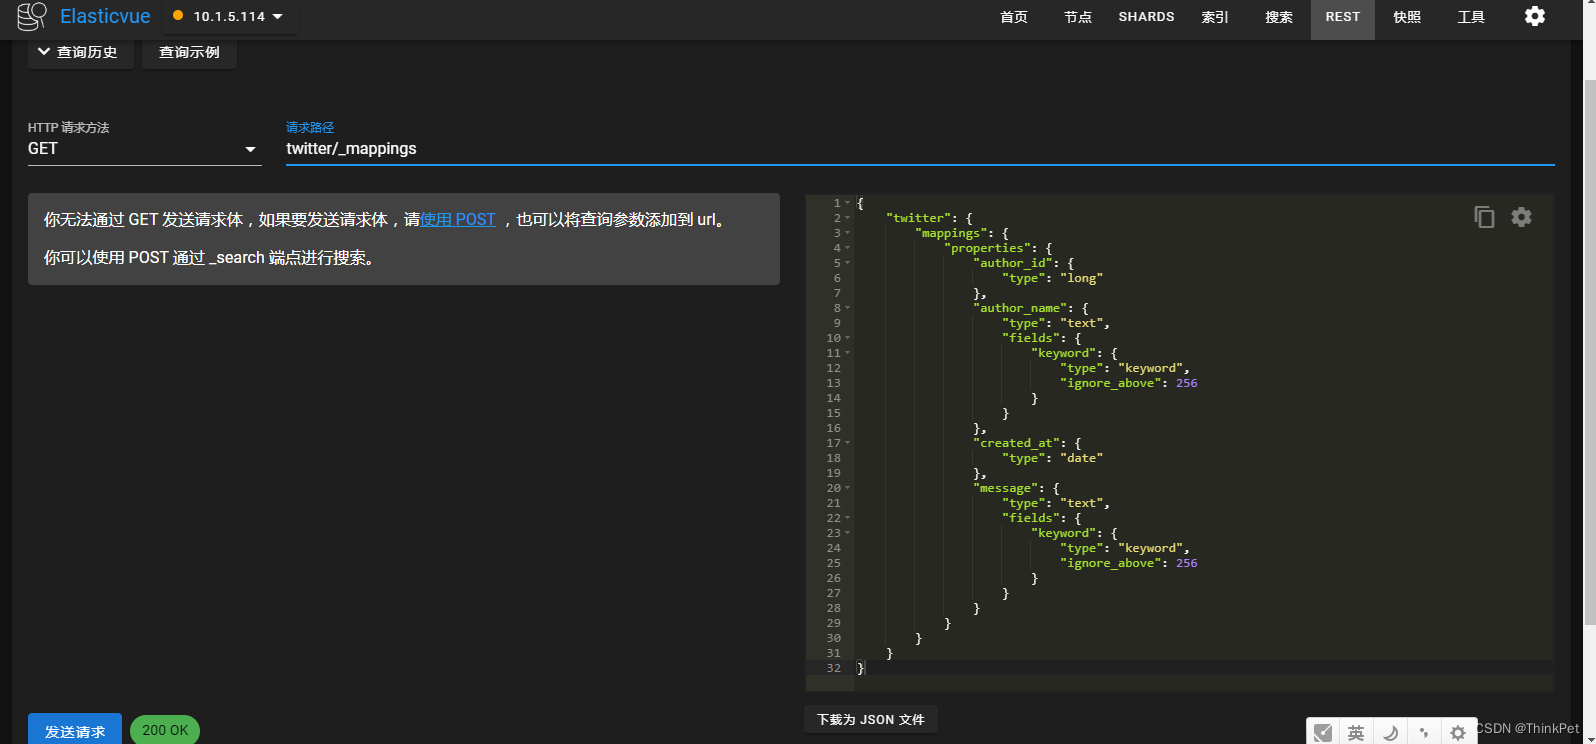Follow the 使用 POST link
This screenshot has width=1596, height=744.
pyautogui.click(x=458, y=219)
